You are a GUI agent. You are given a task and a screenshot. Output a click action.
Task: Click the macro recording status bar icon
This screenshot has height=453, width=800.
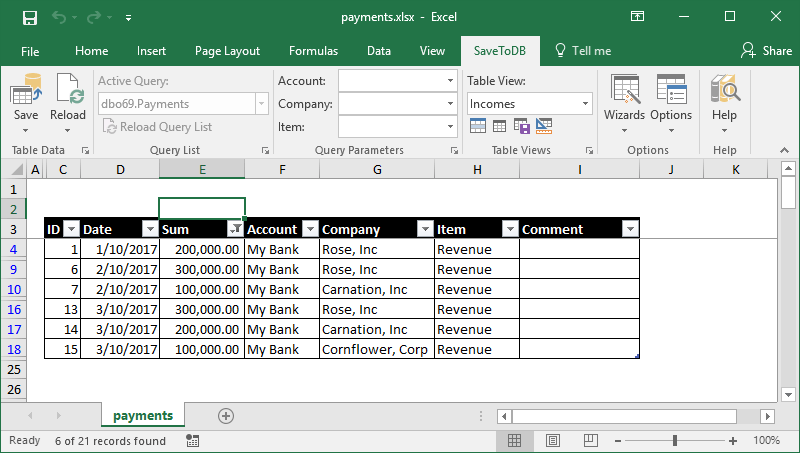[192, 441]
